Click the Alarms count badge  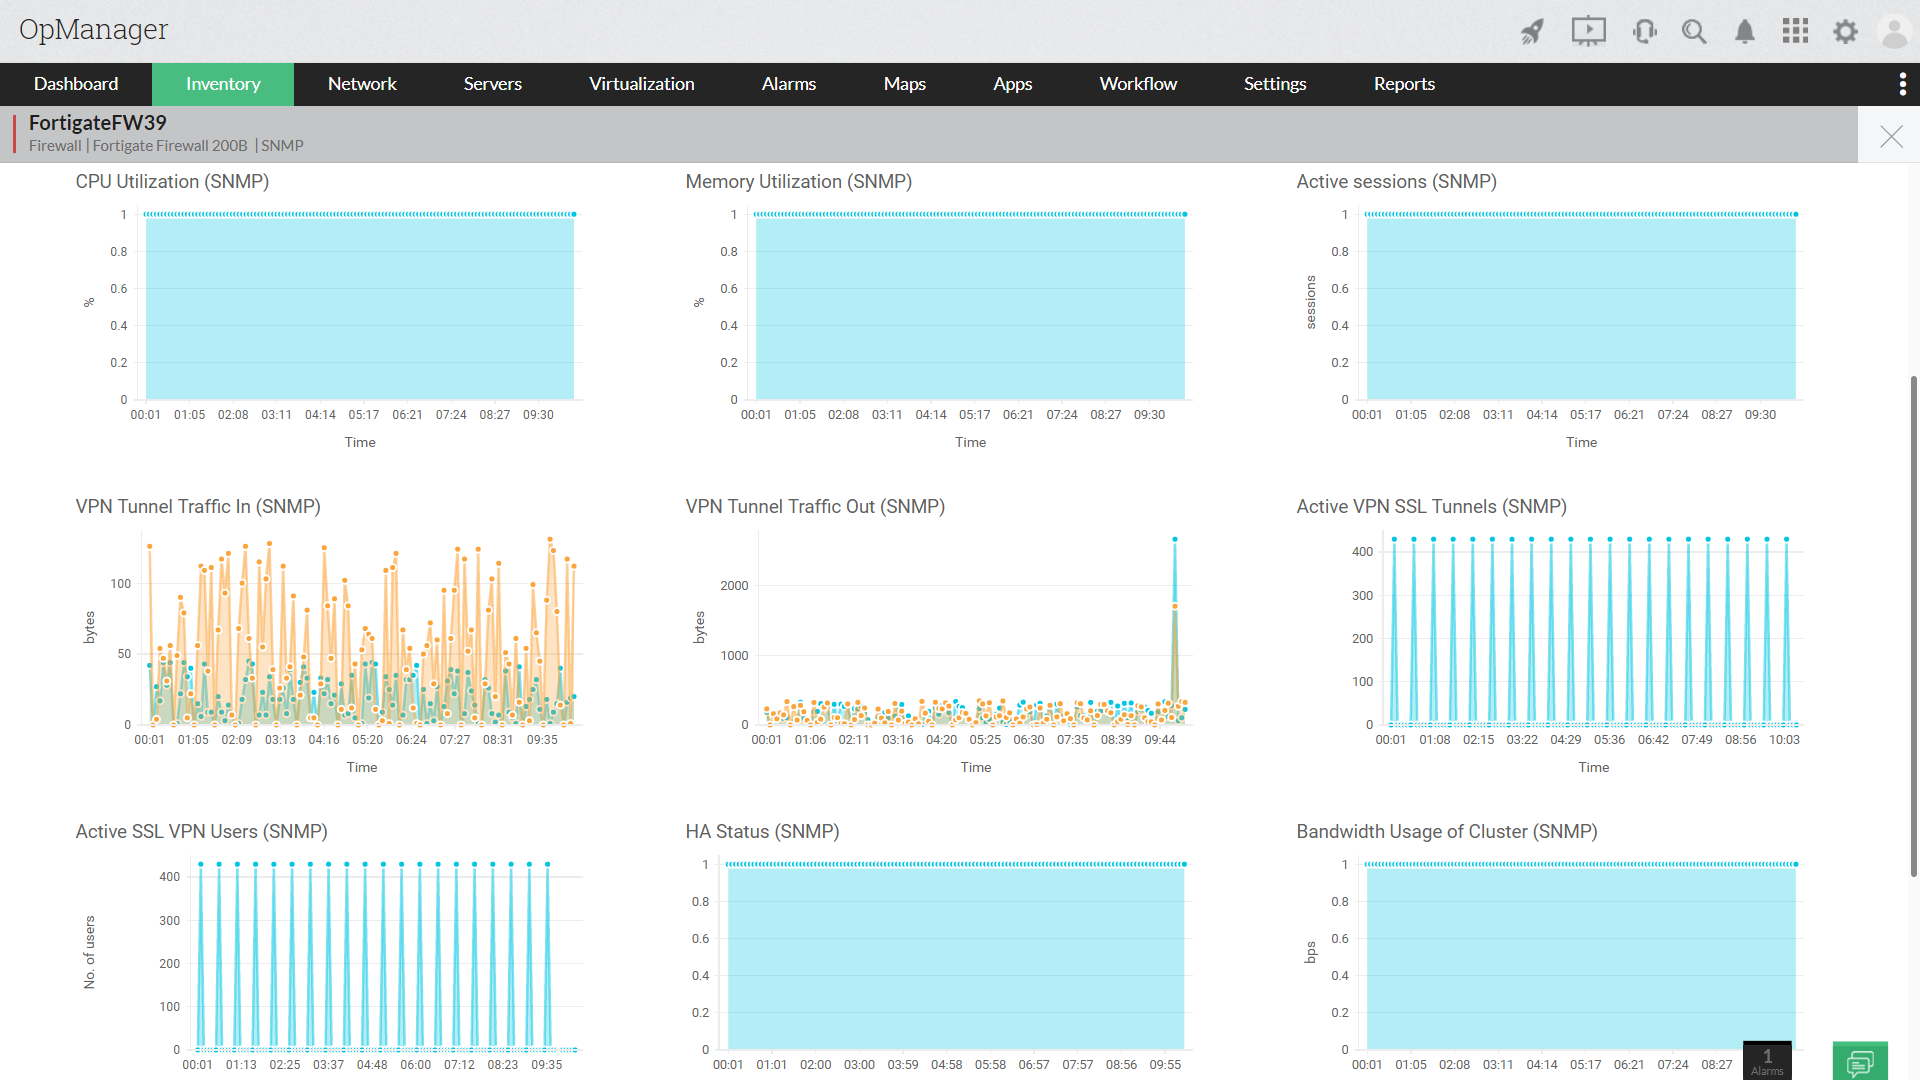[1767, 1061]
